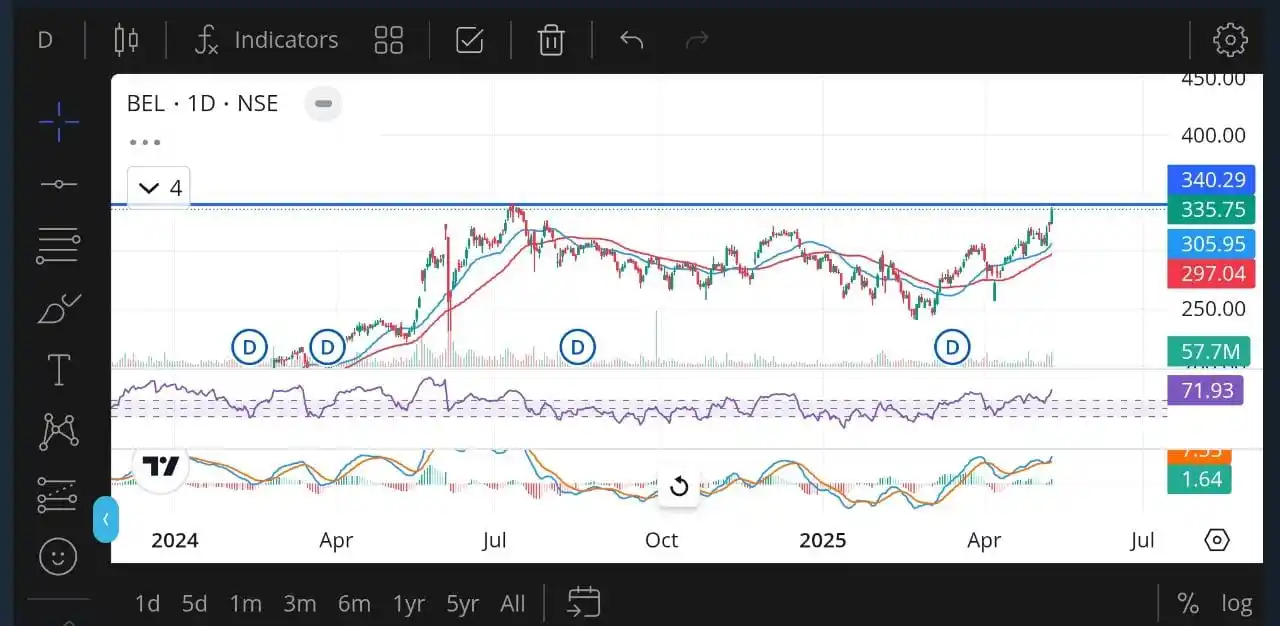Redo the chart action

pyautogui.click(x=697, y=40)
